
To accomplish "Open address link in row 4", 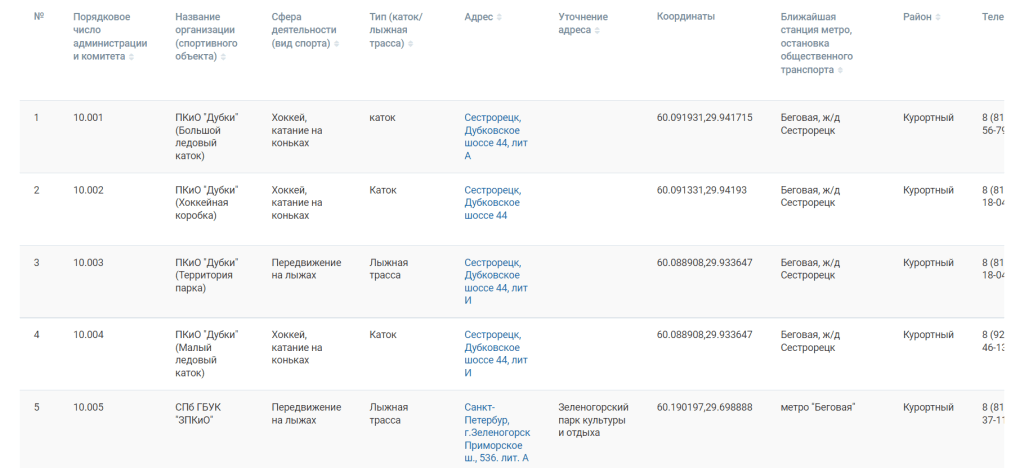I will pos(496,354).
